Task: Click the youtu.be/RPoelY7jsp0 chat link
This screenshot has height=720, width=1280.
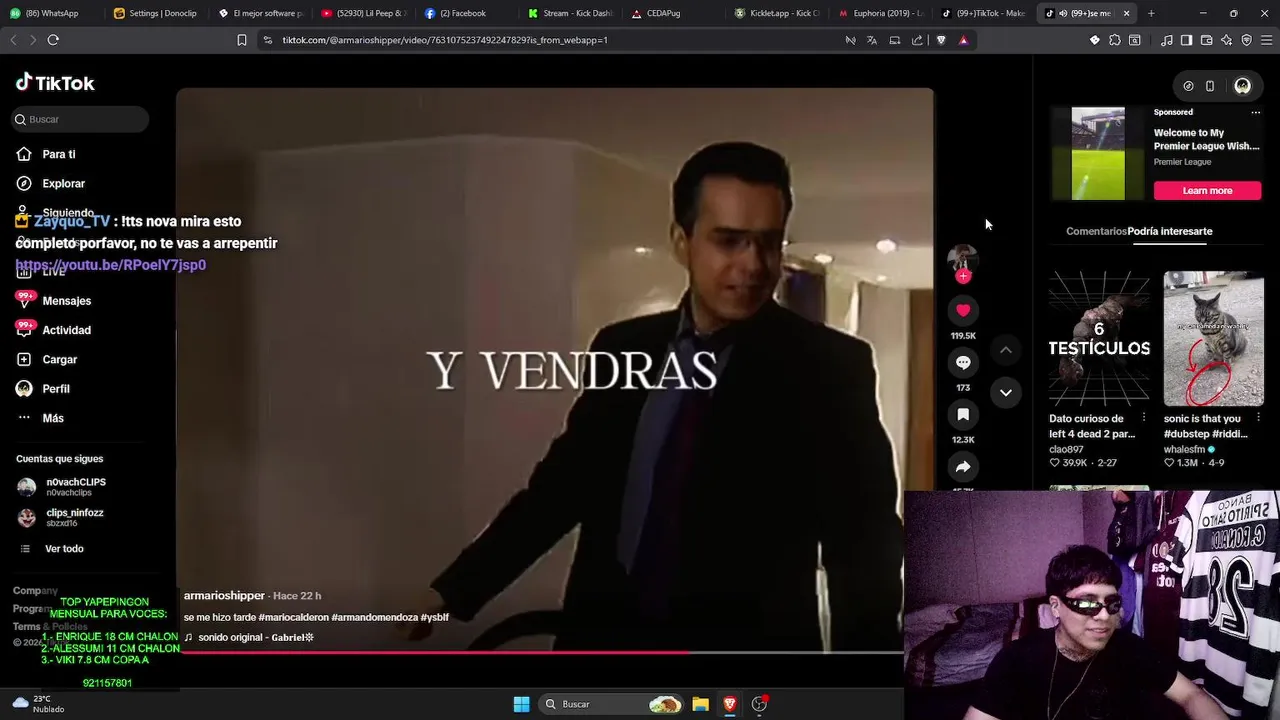Action: coord(111,265)
